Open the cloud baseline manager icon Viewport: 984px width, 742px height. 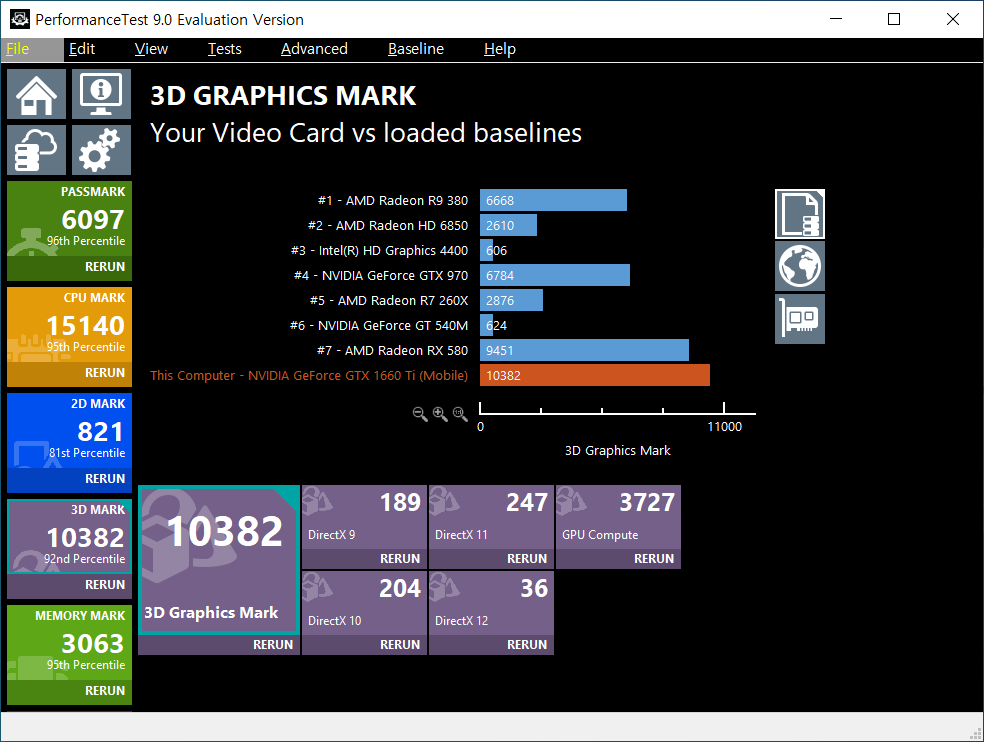[36, 150]
